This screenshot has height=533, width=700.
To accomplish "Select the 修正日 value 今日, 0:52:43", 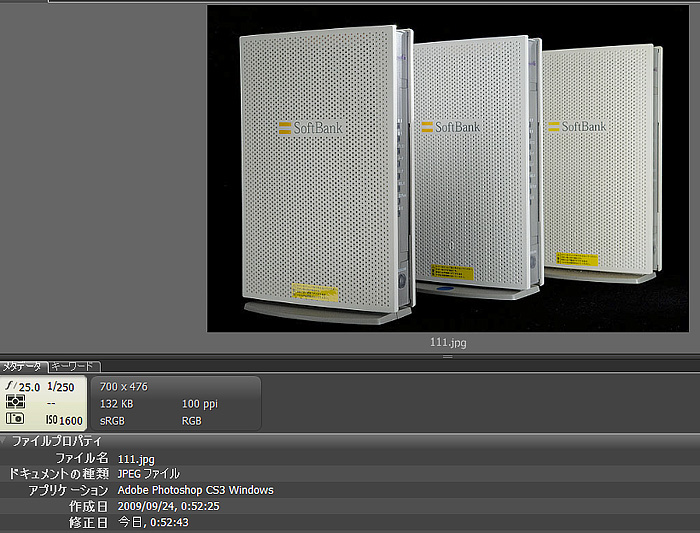I will pyautogui.click(x=153, y=522).
